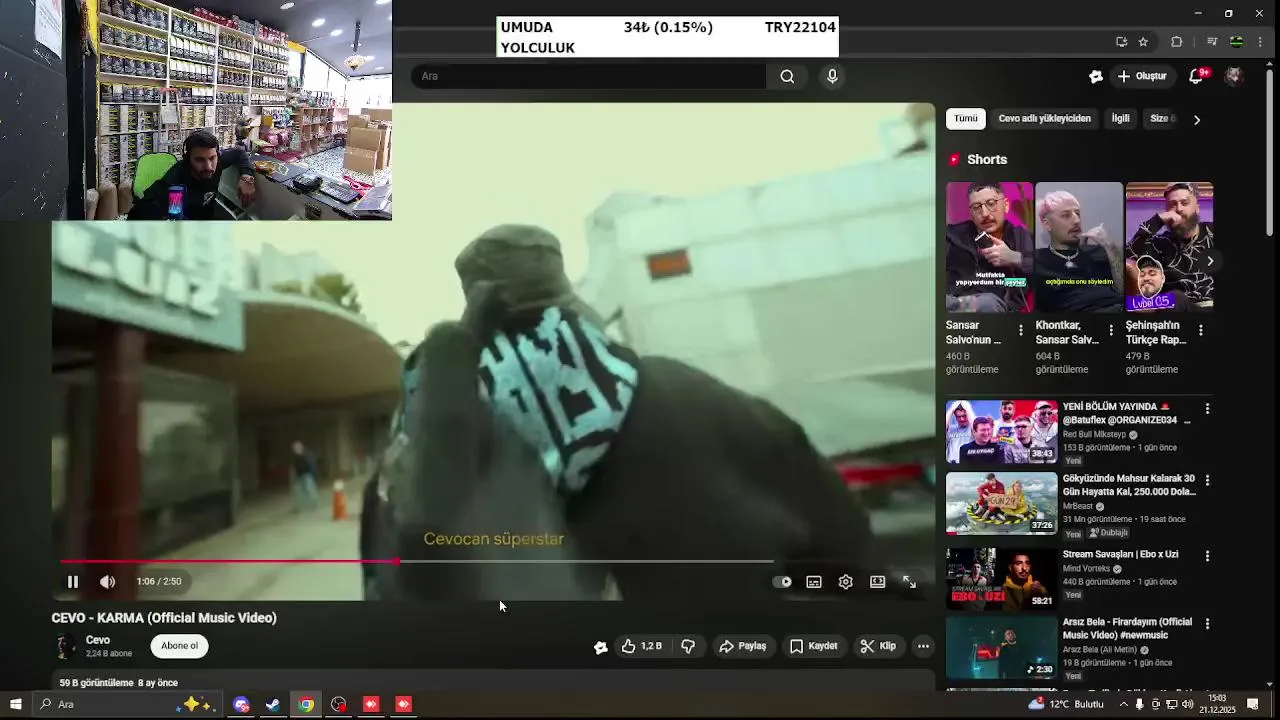Open Sansar Salvo short thumbnail
The image size is (1280, 720).
[x=989, y=247]
